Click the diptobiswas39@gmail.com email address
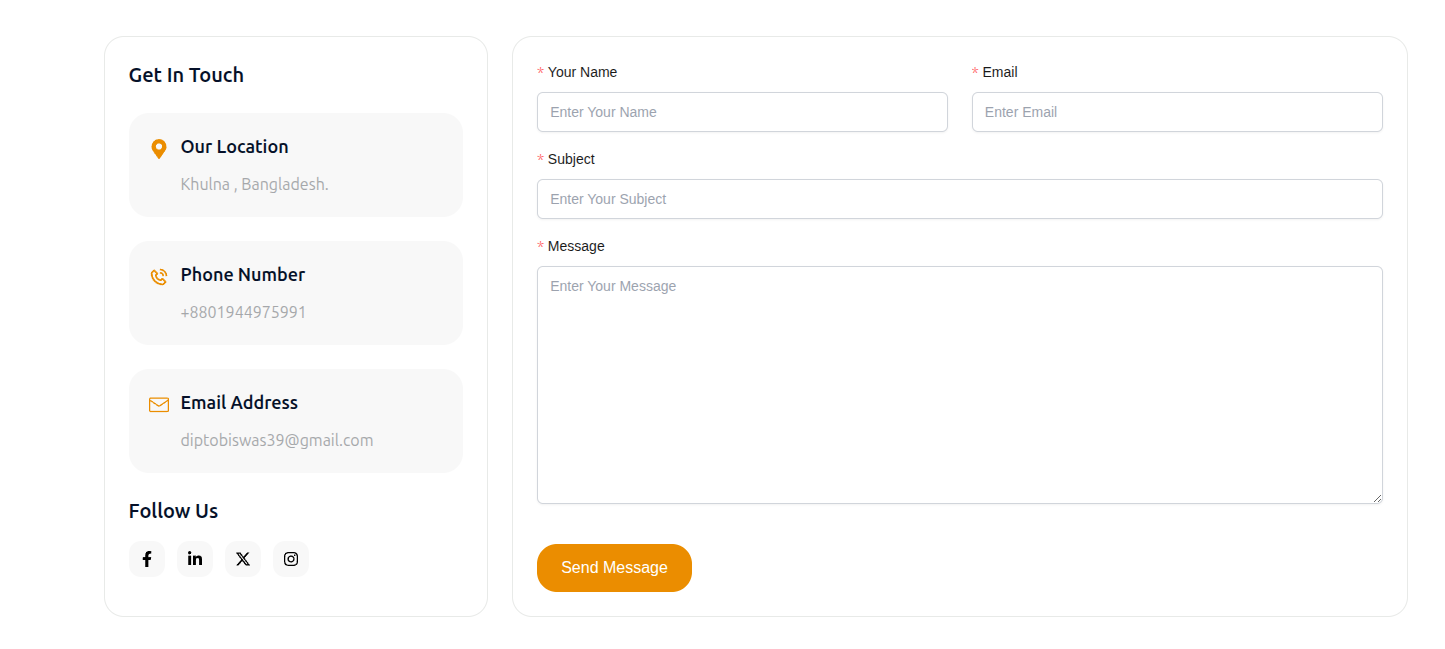The image size is (1445, 649). click(x=277, y=440)
